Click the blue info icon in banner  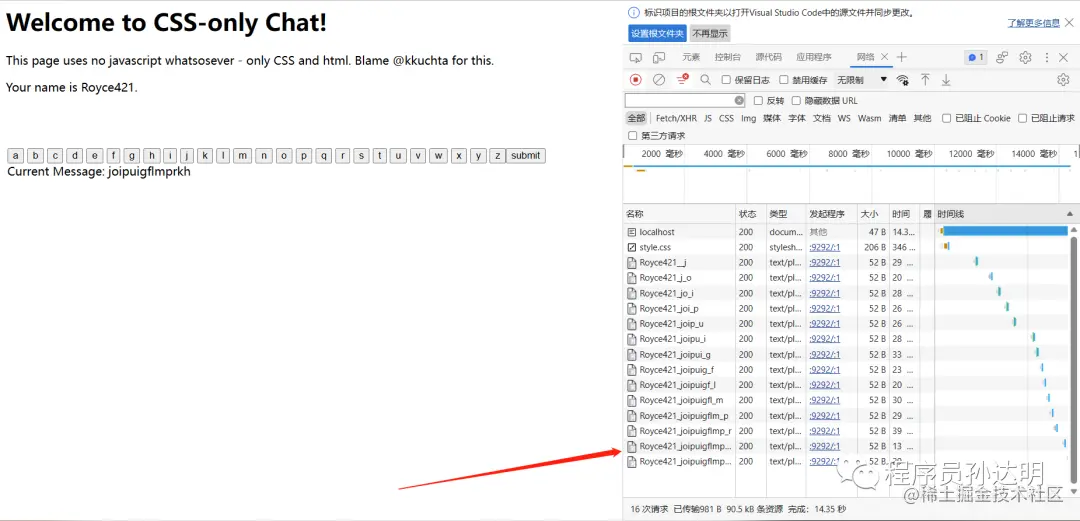[x=634, y=12]
